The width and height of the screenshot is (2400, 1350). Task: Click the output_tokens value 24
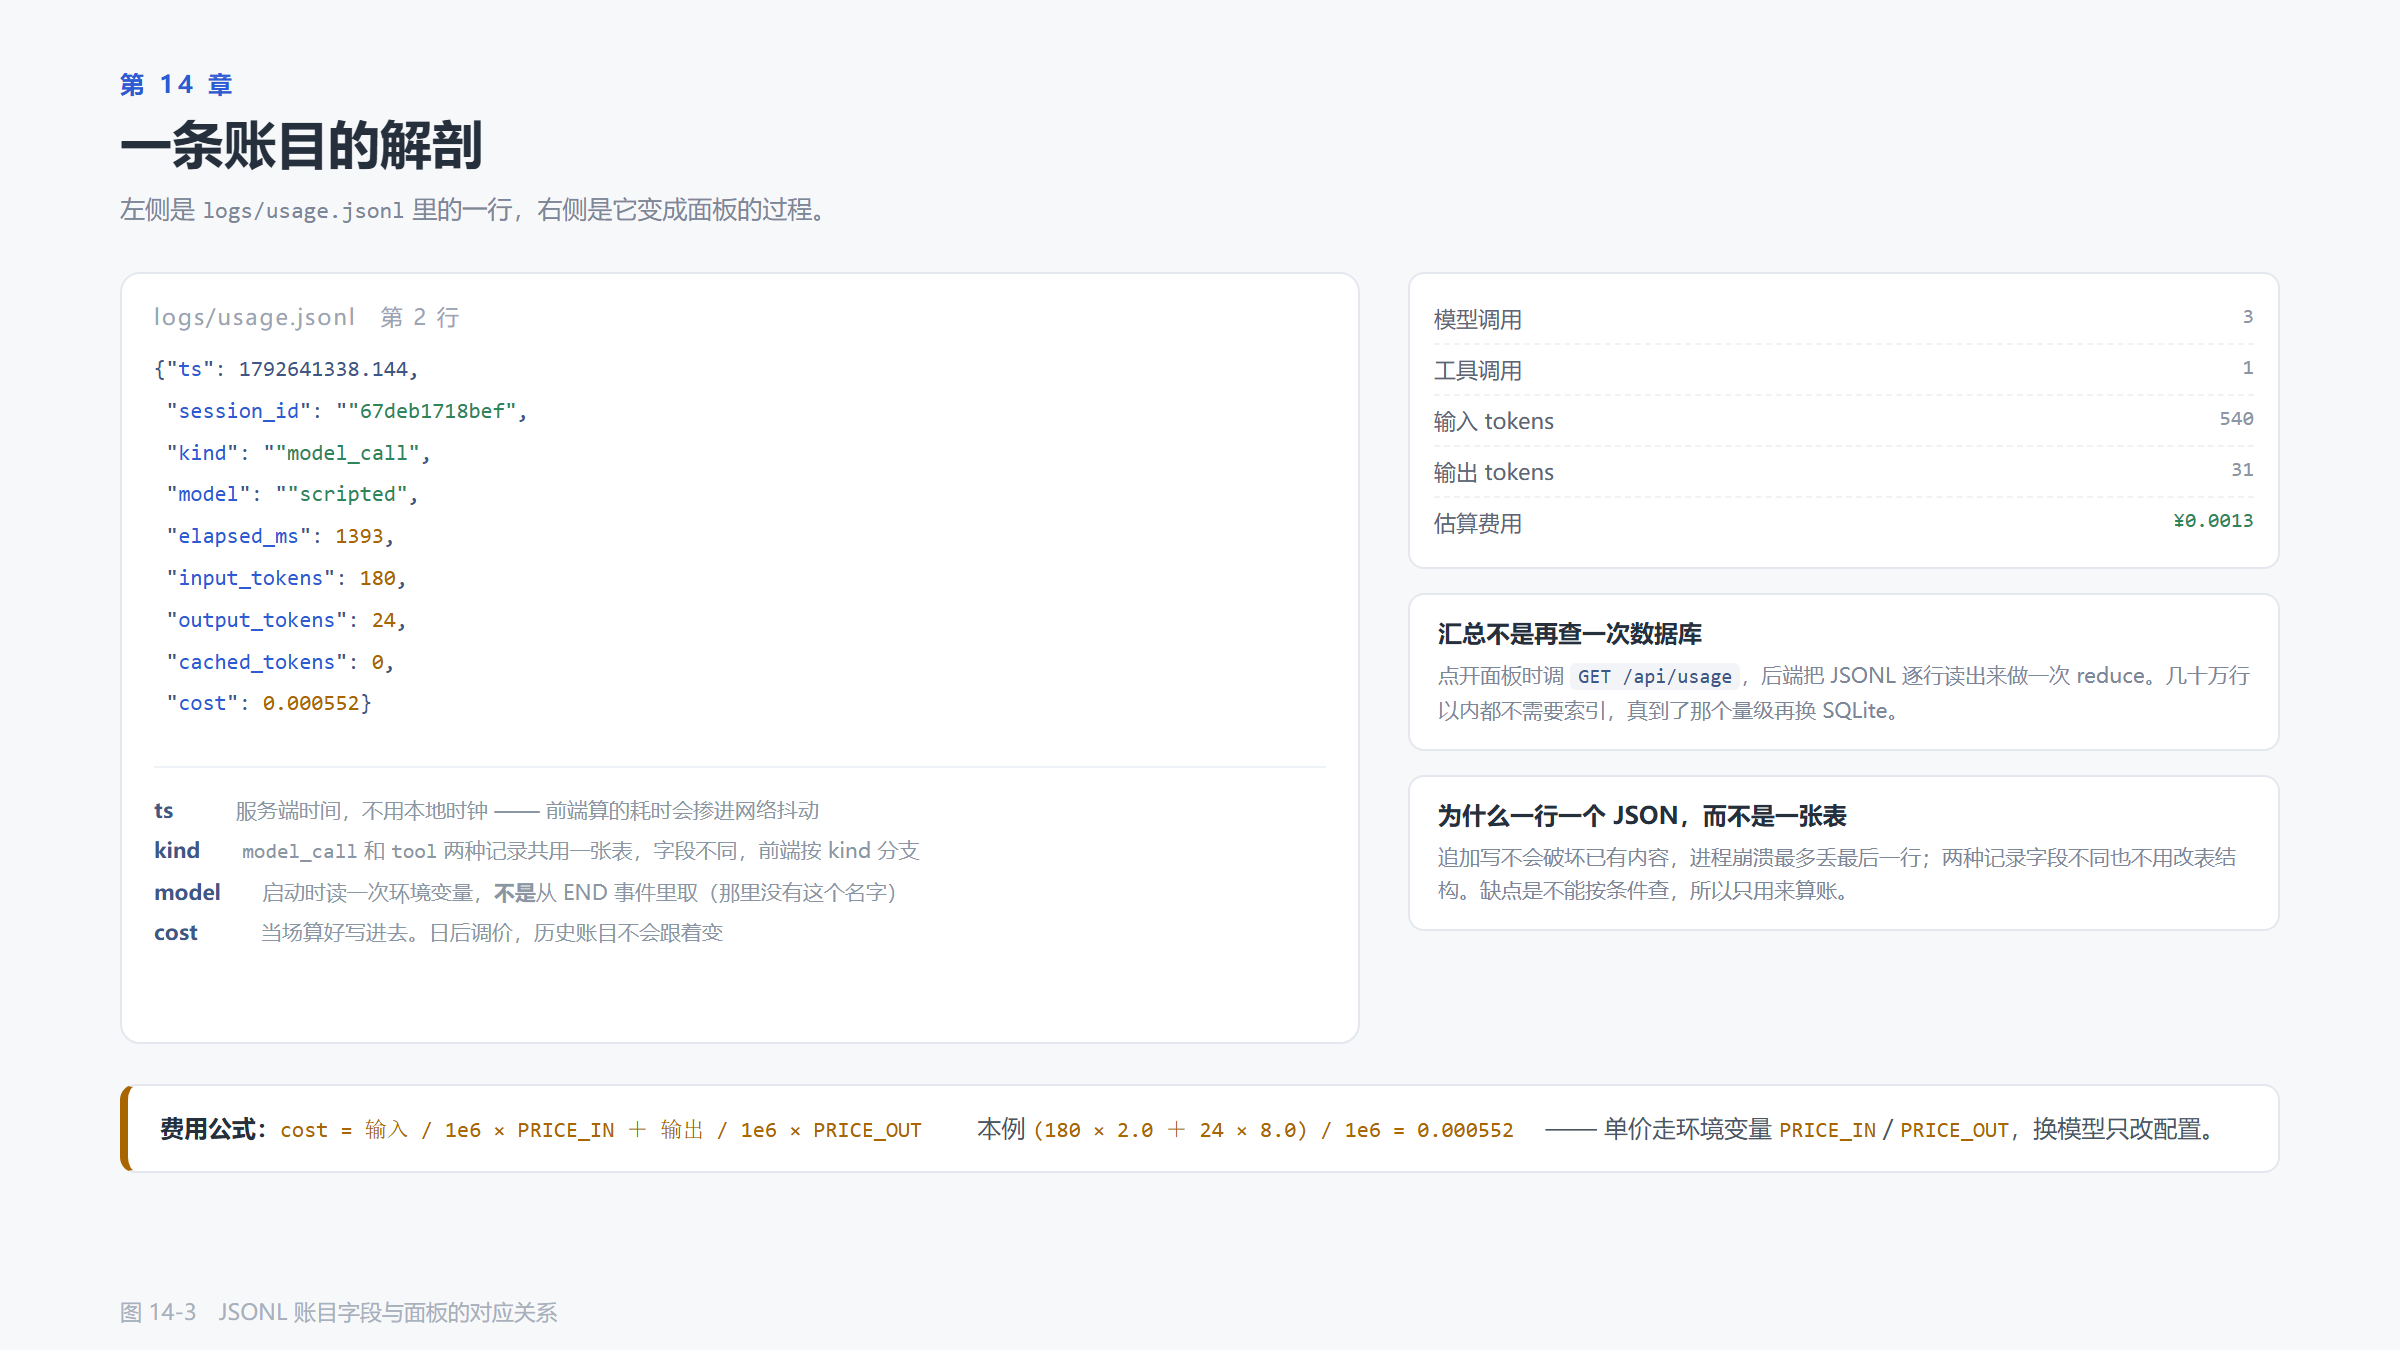384,620
